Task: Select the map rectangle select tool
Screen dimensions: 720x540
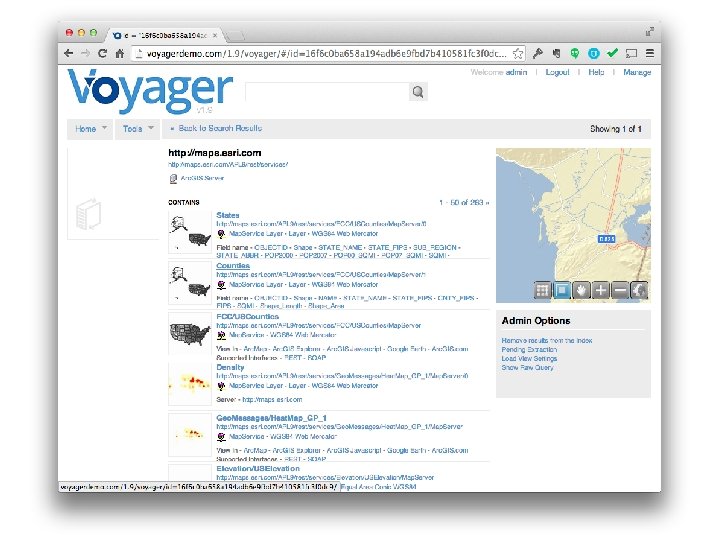Action: 562,290
